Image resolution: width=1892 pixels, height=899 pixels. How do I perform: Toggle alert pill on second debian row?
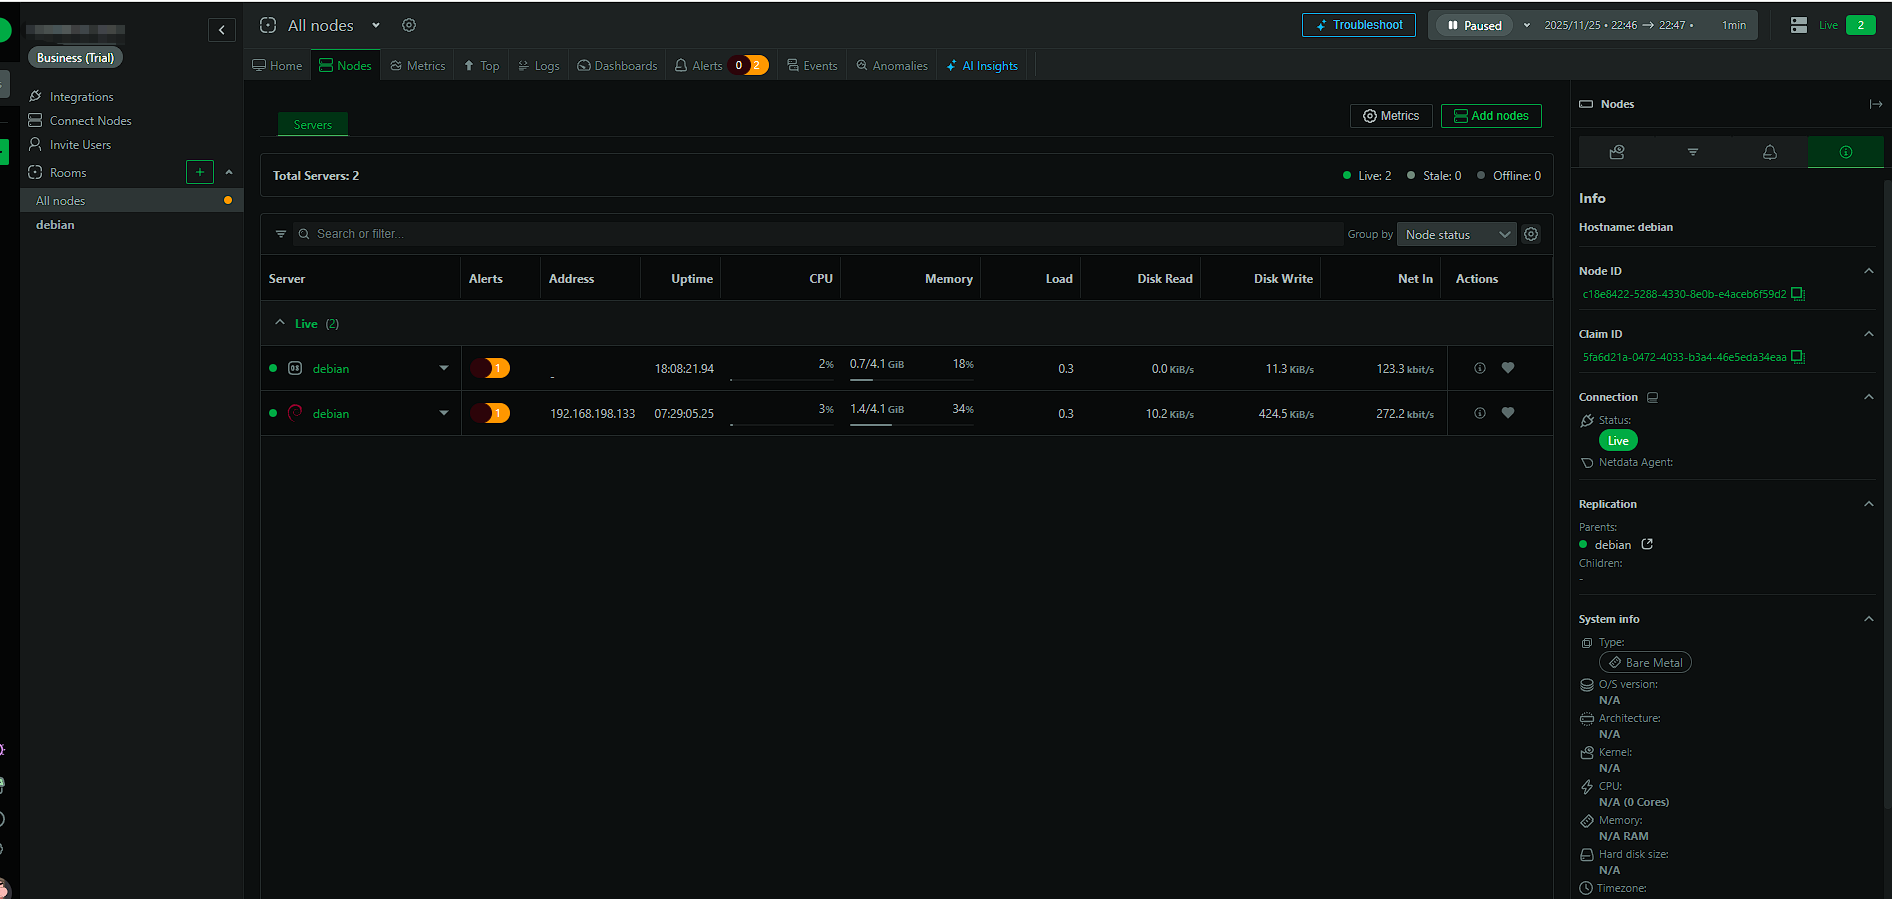tap(490, 413)
